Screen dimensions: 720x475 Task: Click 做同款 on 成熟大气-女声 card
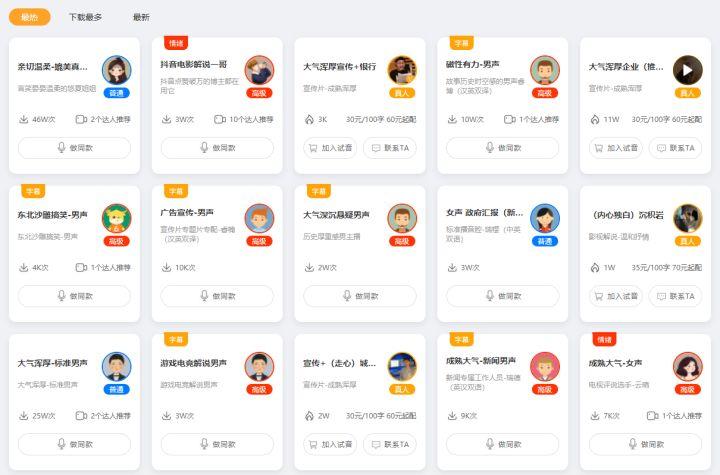click(646, 444)
